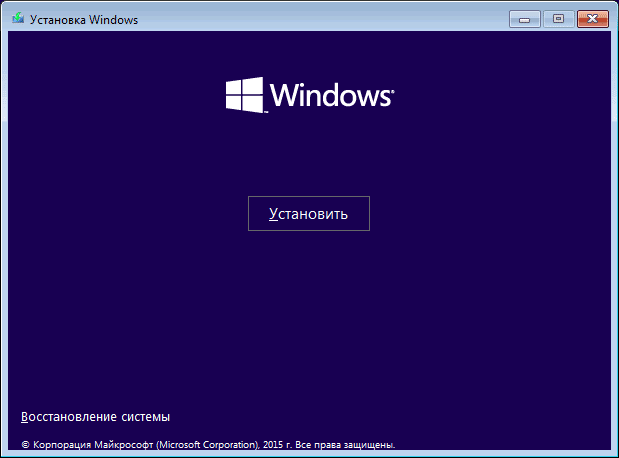The image size is (619, 458).
Task: Click the Windows wordmark next to the logo
Action: click(330, 97)
